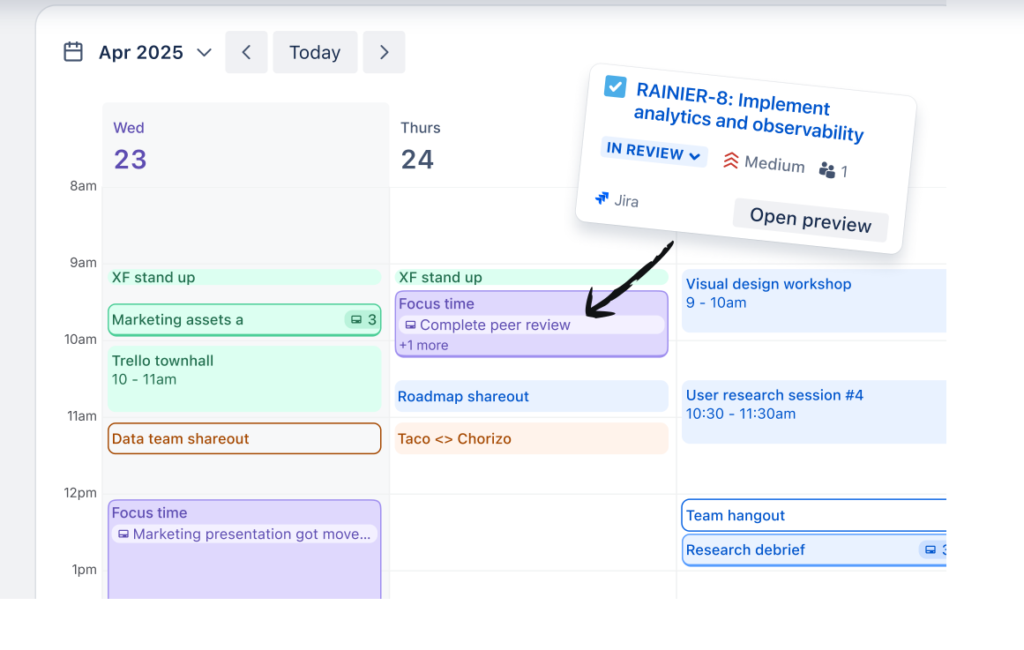
Task: Click the calendar icon beside Apr 2025
Action: [72, 51]
